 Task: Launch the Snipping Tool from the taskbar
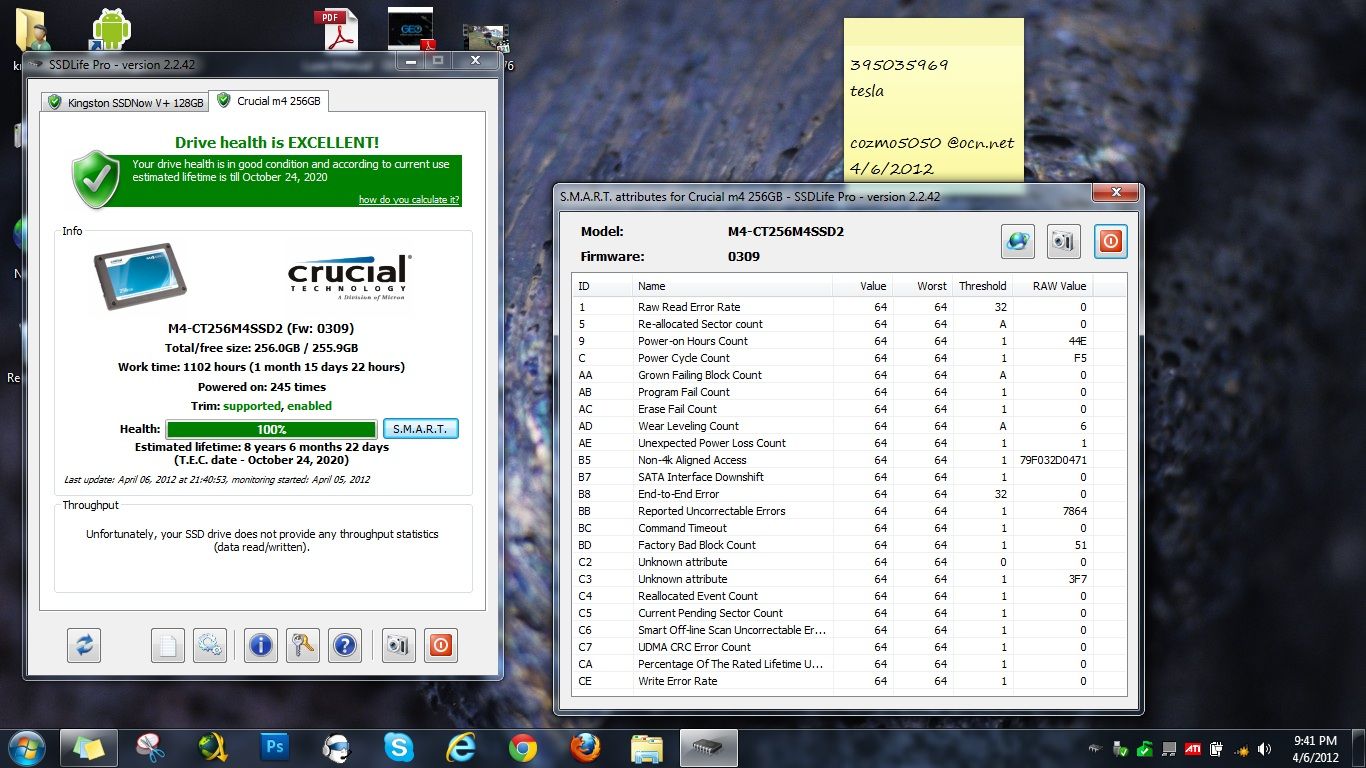[x=150, y=748]
